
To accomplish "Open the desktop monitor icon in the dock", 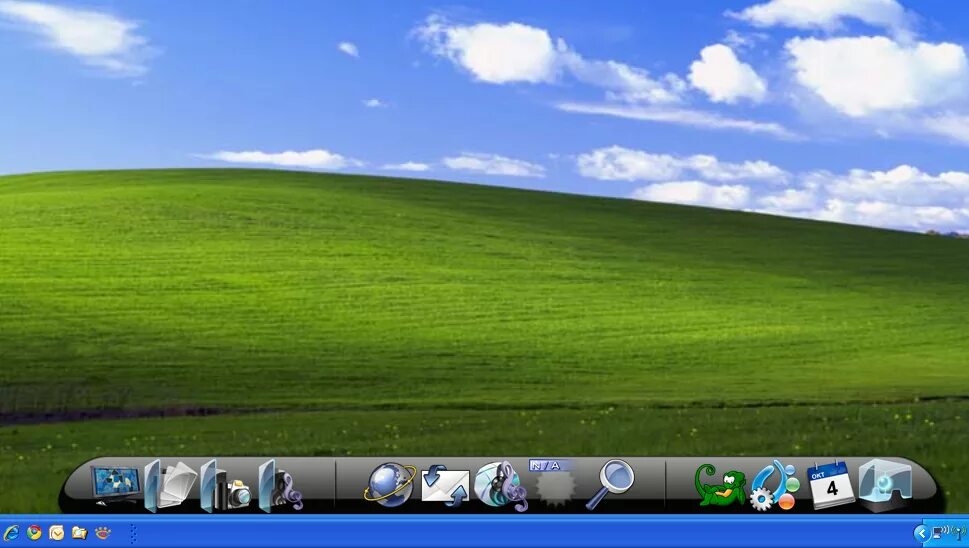I will [116, 485].
